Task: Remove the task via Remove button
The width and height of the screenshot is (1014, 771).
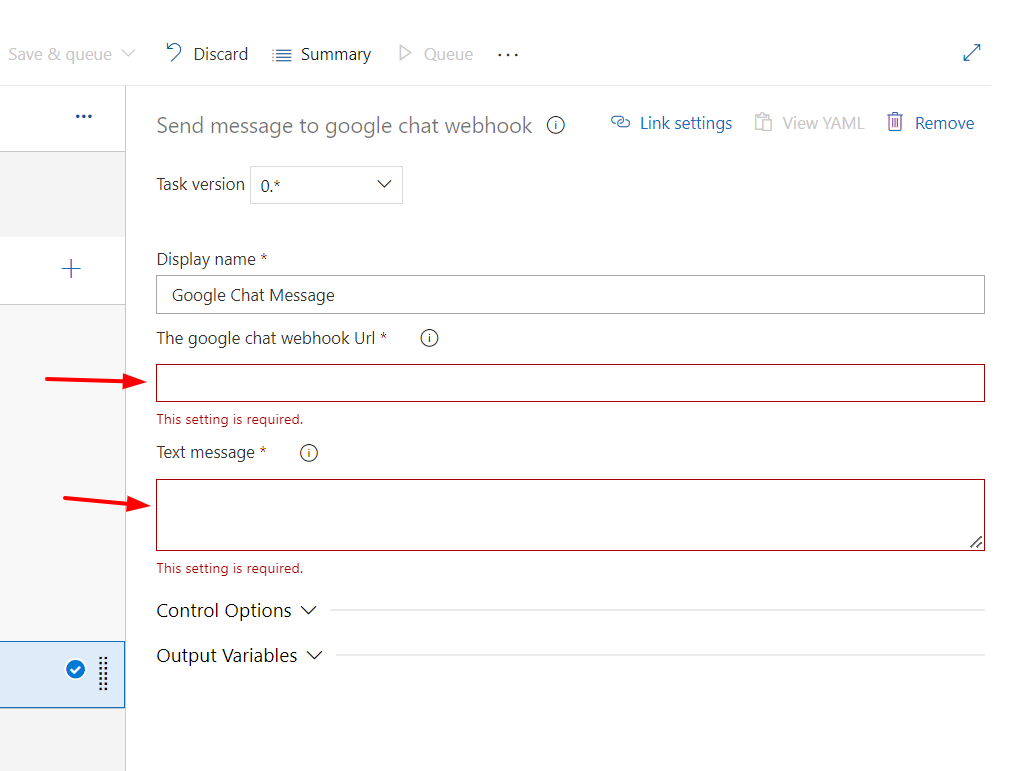Action: click(x=931, y=123)
